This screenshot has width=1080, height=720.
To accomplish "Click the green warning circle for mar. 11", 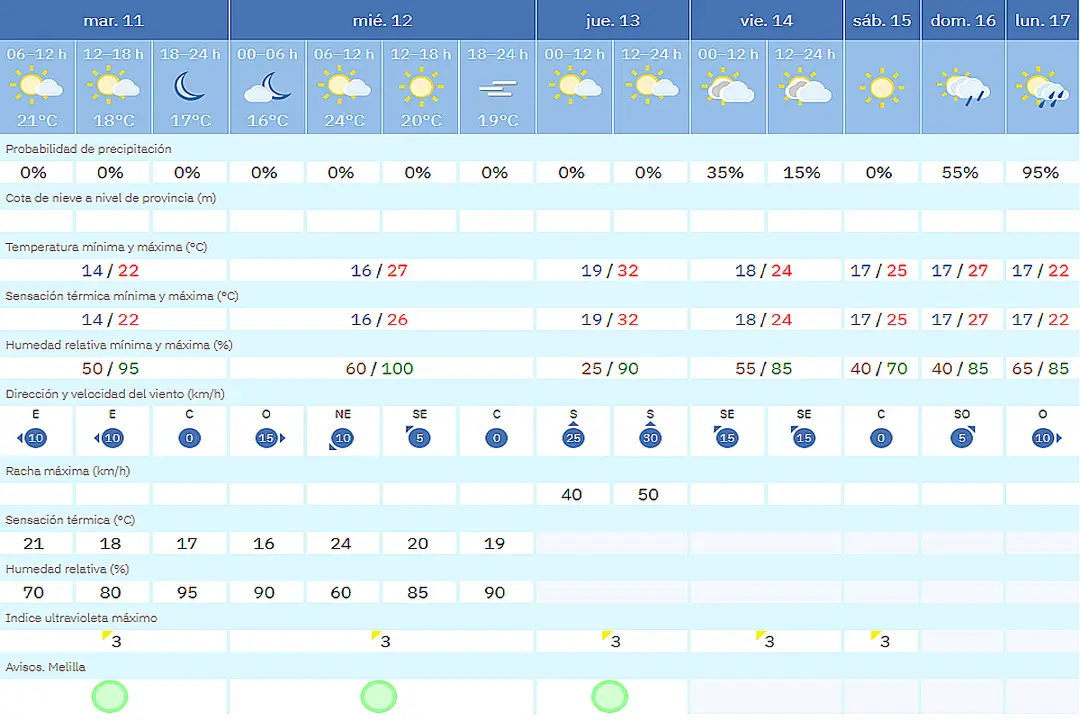I will pos(110,696).
